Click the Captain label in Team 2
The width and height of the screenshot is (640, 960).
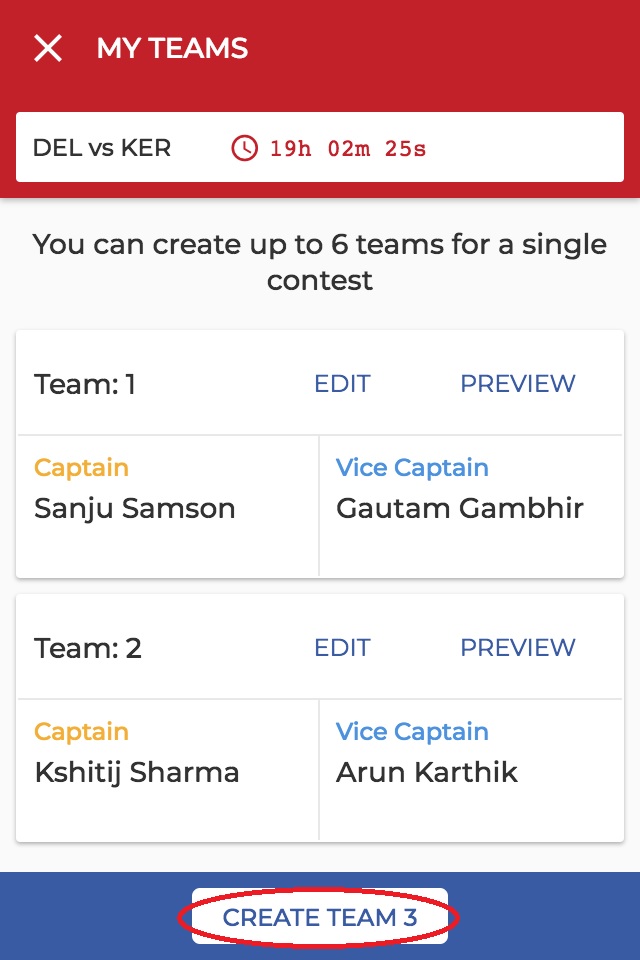pos(81,731)
